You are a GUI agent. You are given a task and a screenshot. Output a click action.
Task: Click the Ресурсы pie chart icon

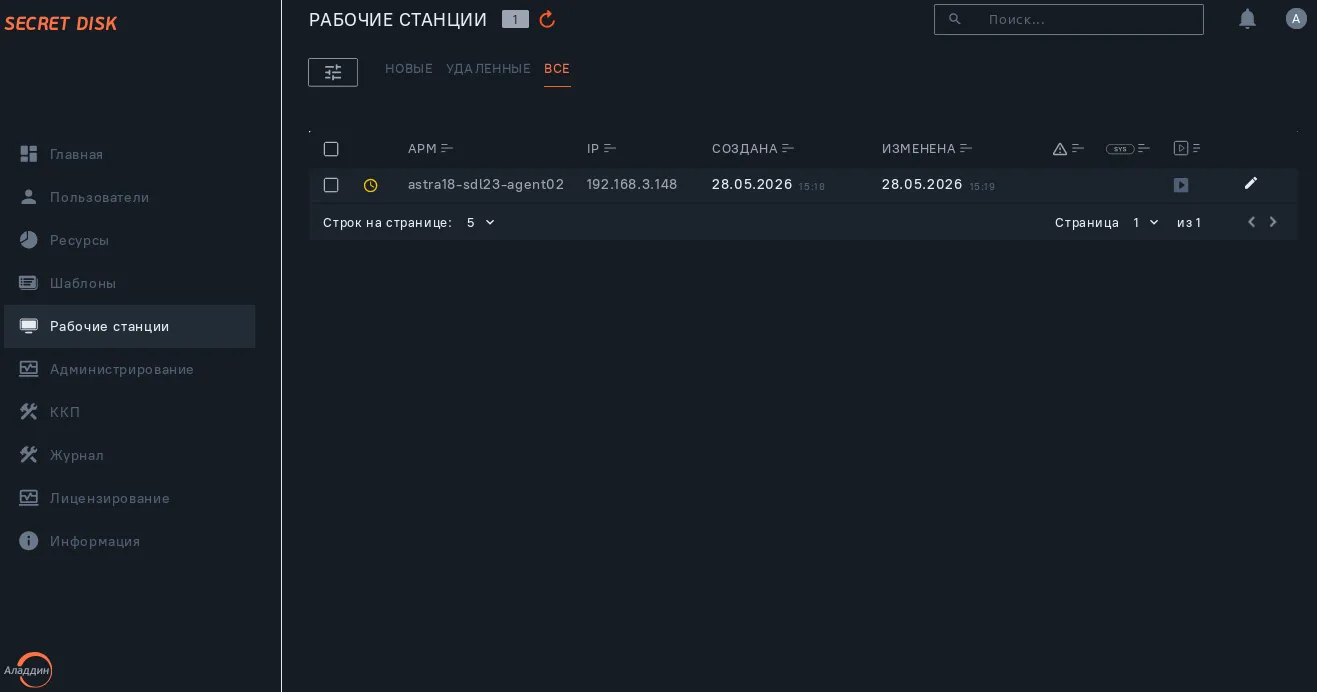point(29,240)
